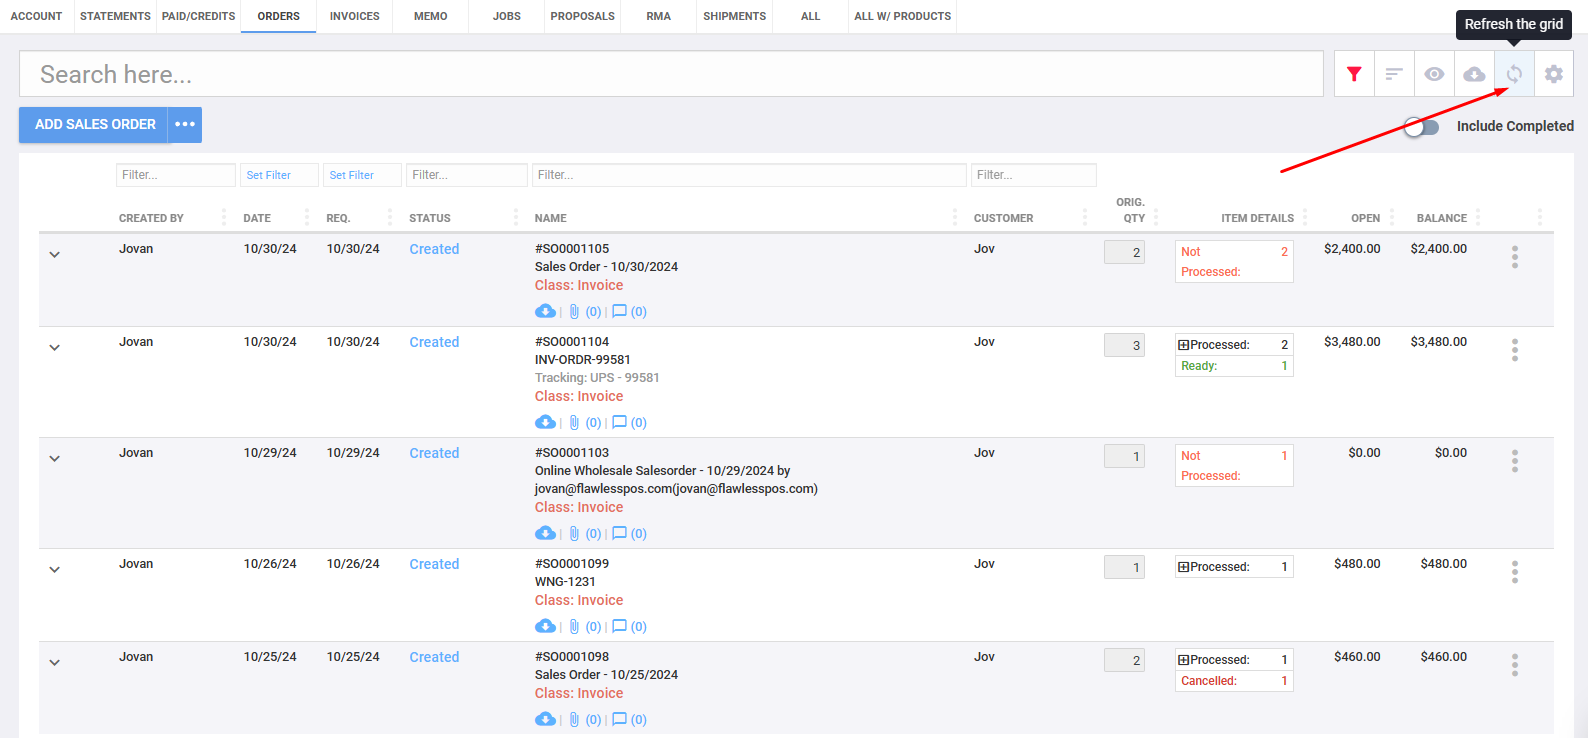Click attachment paperclip for #SO0001099
Screen dimensions: 1588x738
pyautogui.click(x=574, y=627)
